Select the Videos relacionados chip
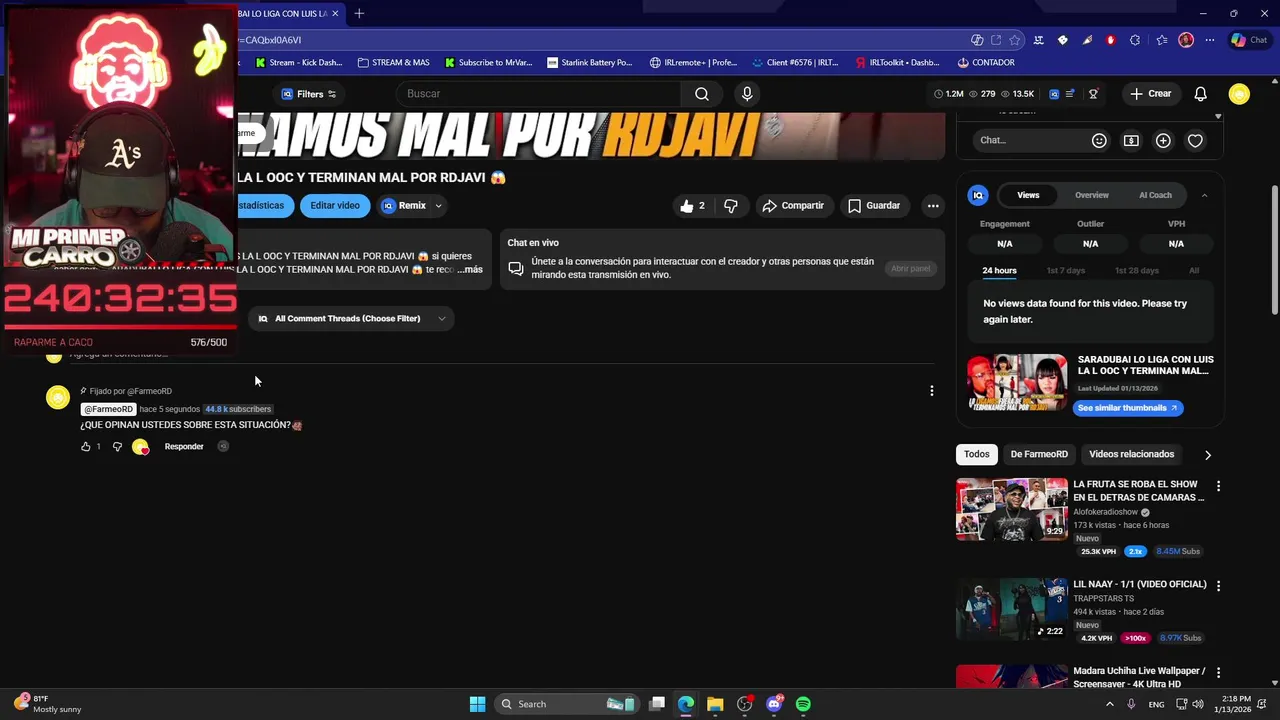 [1131, 455]
